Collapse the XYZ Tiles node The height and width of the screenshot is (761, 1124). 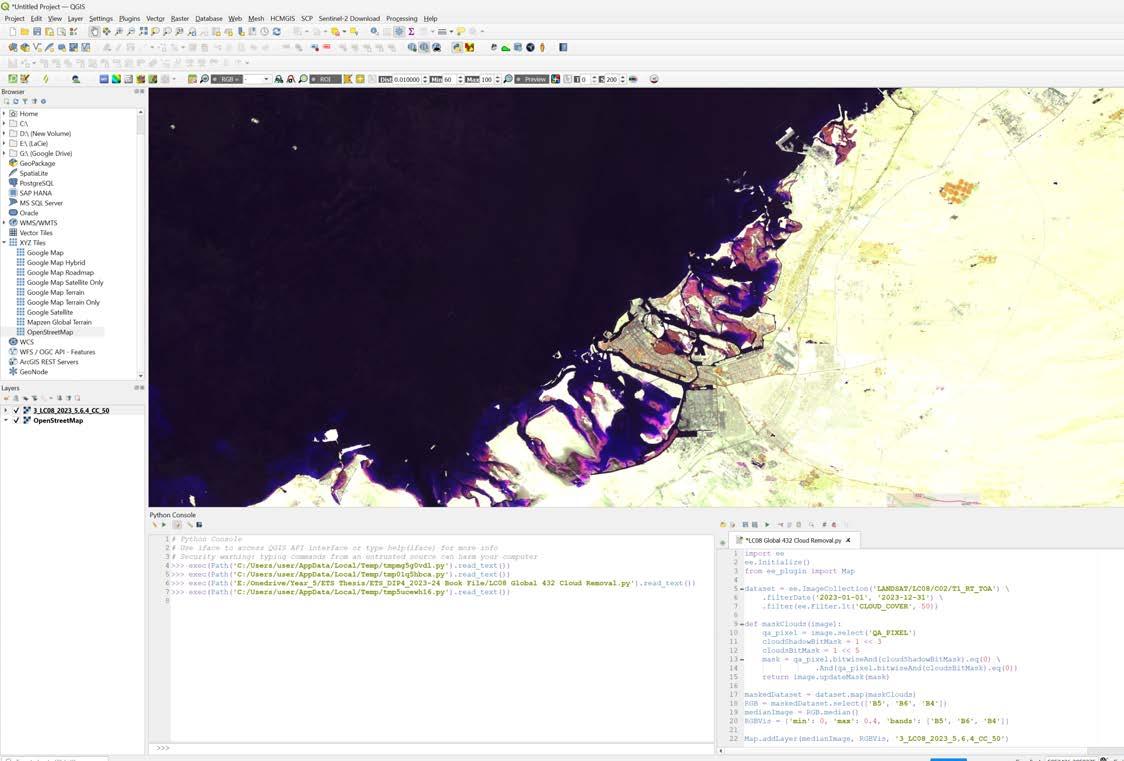point(4,243)
